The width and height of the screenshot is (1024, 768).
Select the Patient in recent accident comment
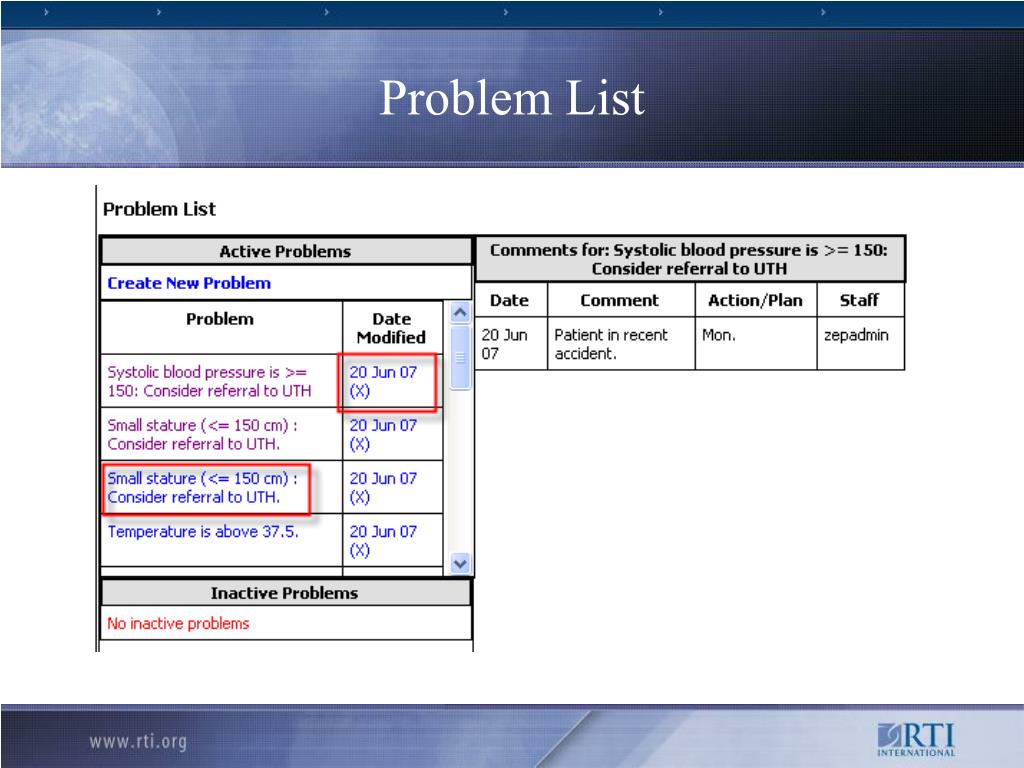click(x=610, y=344)
